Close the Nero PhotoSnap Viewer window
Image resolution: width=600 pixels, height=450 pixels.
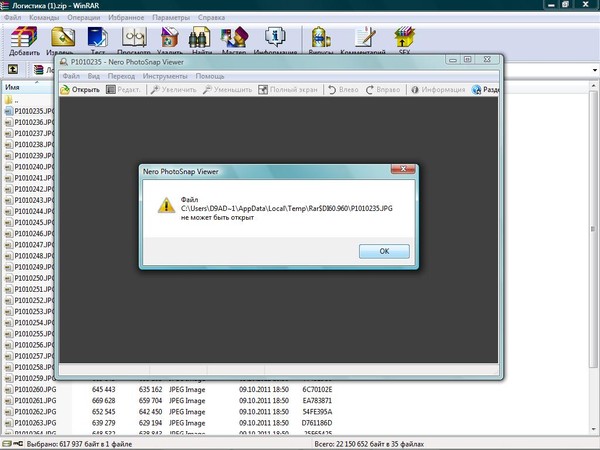coord(487,59)
